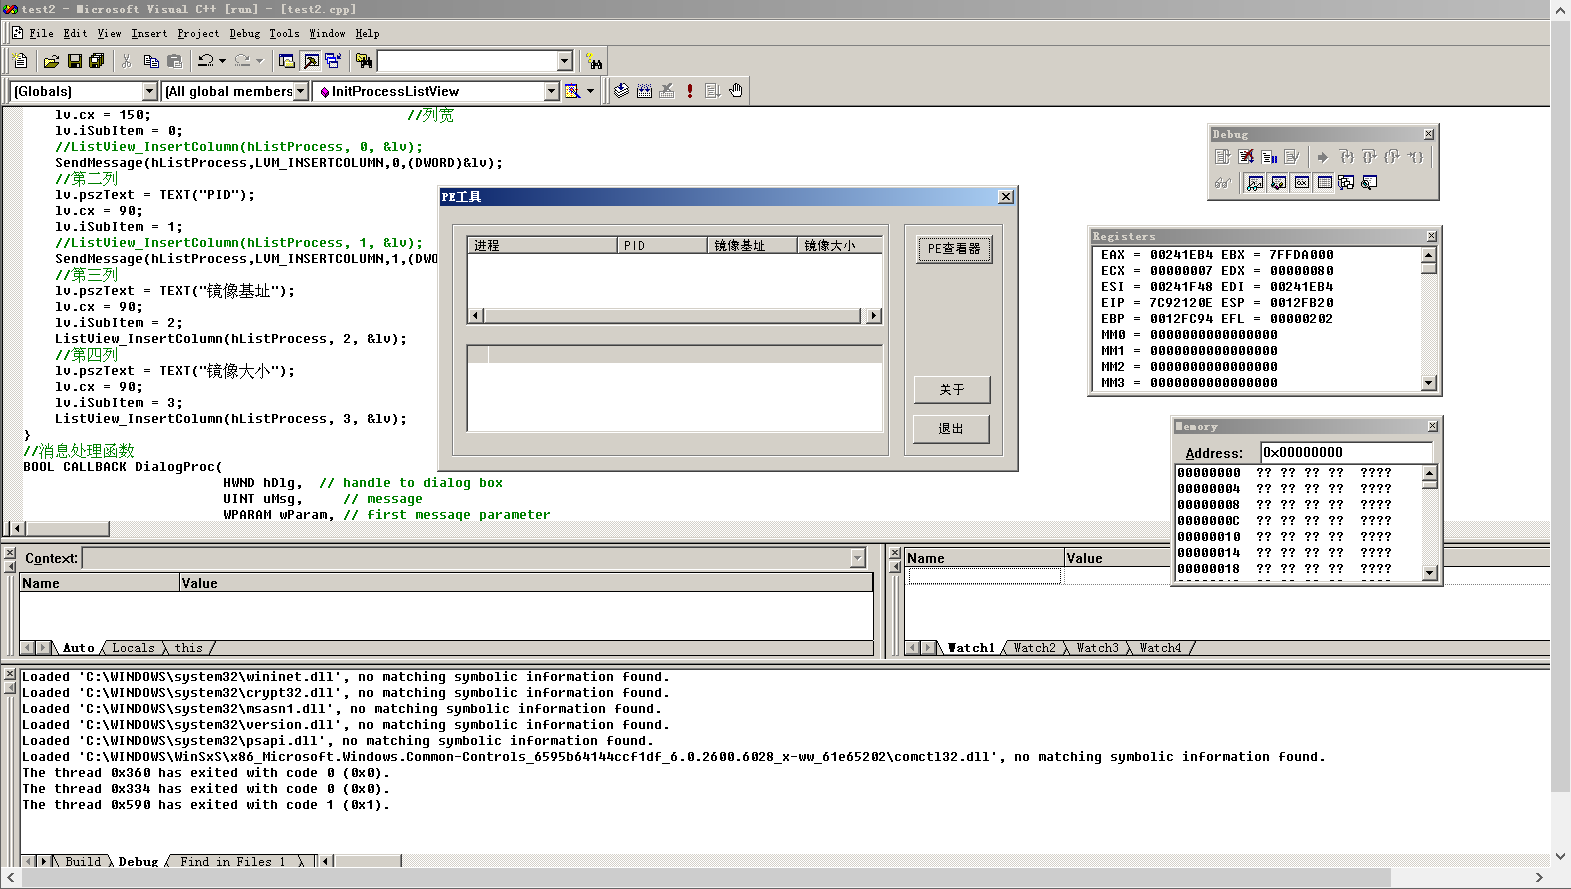Toggle the Memory window in Debug toolbar
The height and width of the screenshot is (889, 1571).
1323,182
